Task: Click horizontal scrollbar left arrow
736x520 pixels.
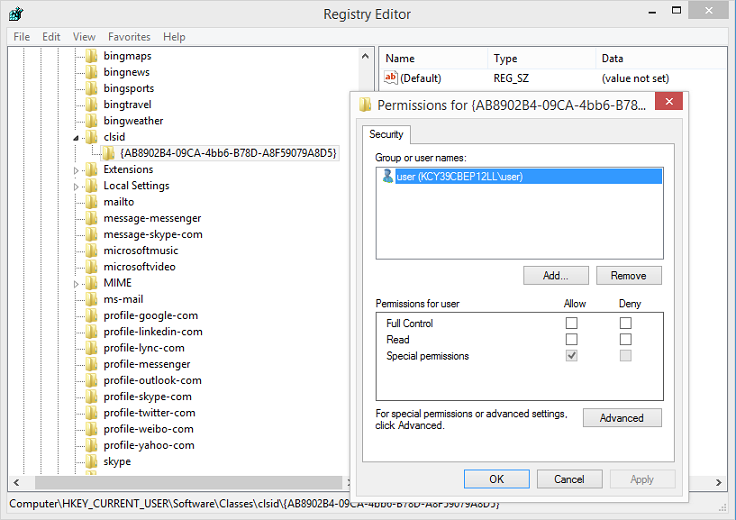Action: pyautogui.click(x=17, y=482)
